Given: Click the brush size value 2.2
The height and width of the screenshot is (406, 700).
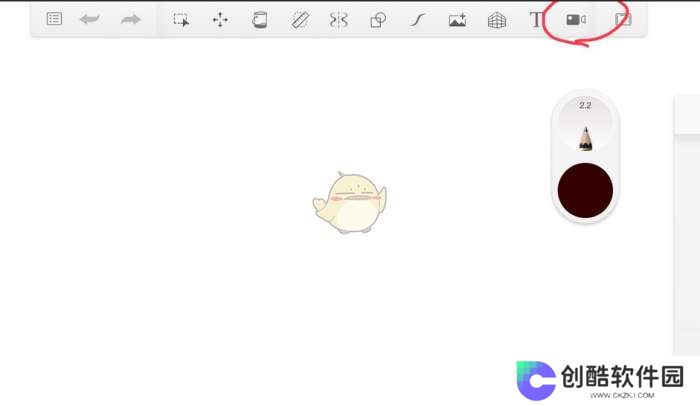Looking at the screenshot, I should [x=585, y=105].
